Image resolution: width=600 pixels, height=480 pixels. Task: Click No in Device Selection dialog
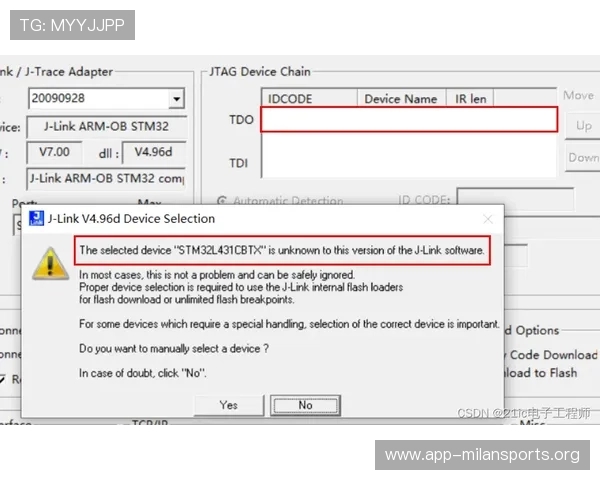click(305, 405)
